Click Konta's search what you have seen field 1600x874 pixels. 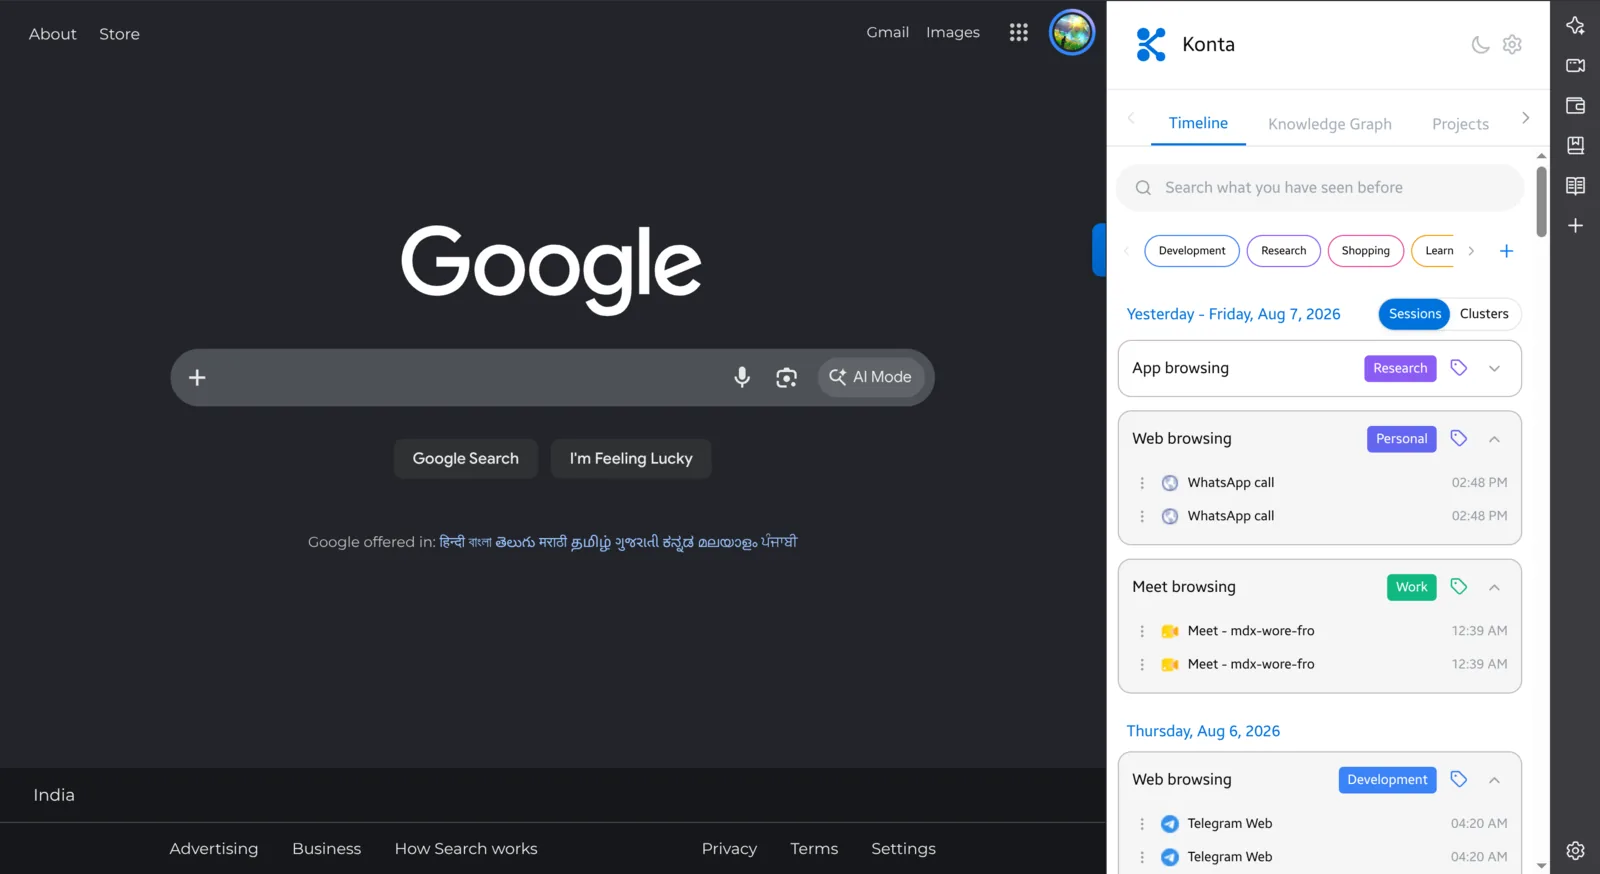1320,188
